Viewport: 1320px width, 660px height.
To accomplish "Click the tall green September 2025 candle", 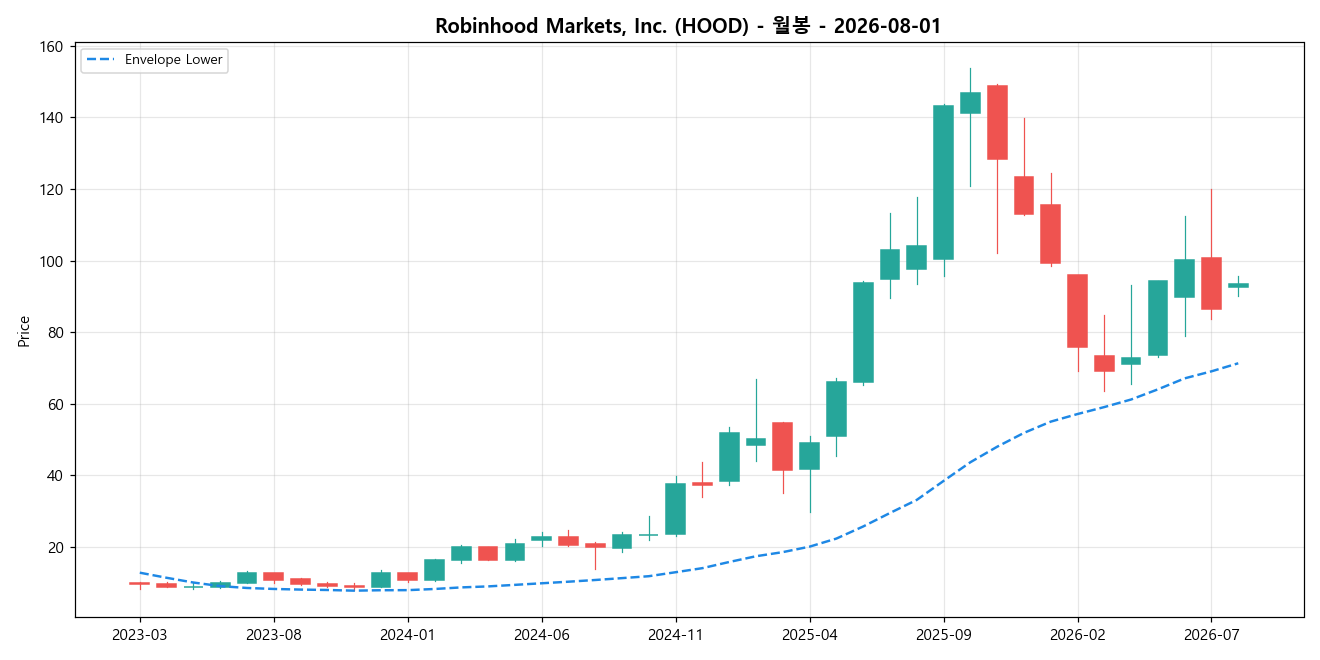I will click(x=944, y=182).
